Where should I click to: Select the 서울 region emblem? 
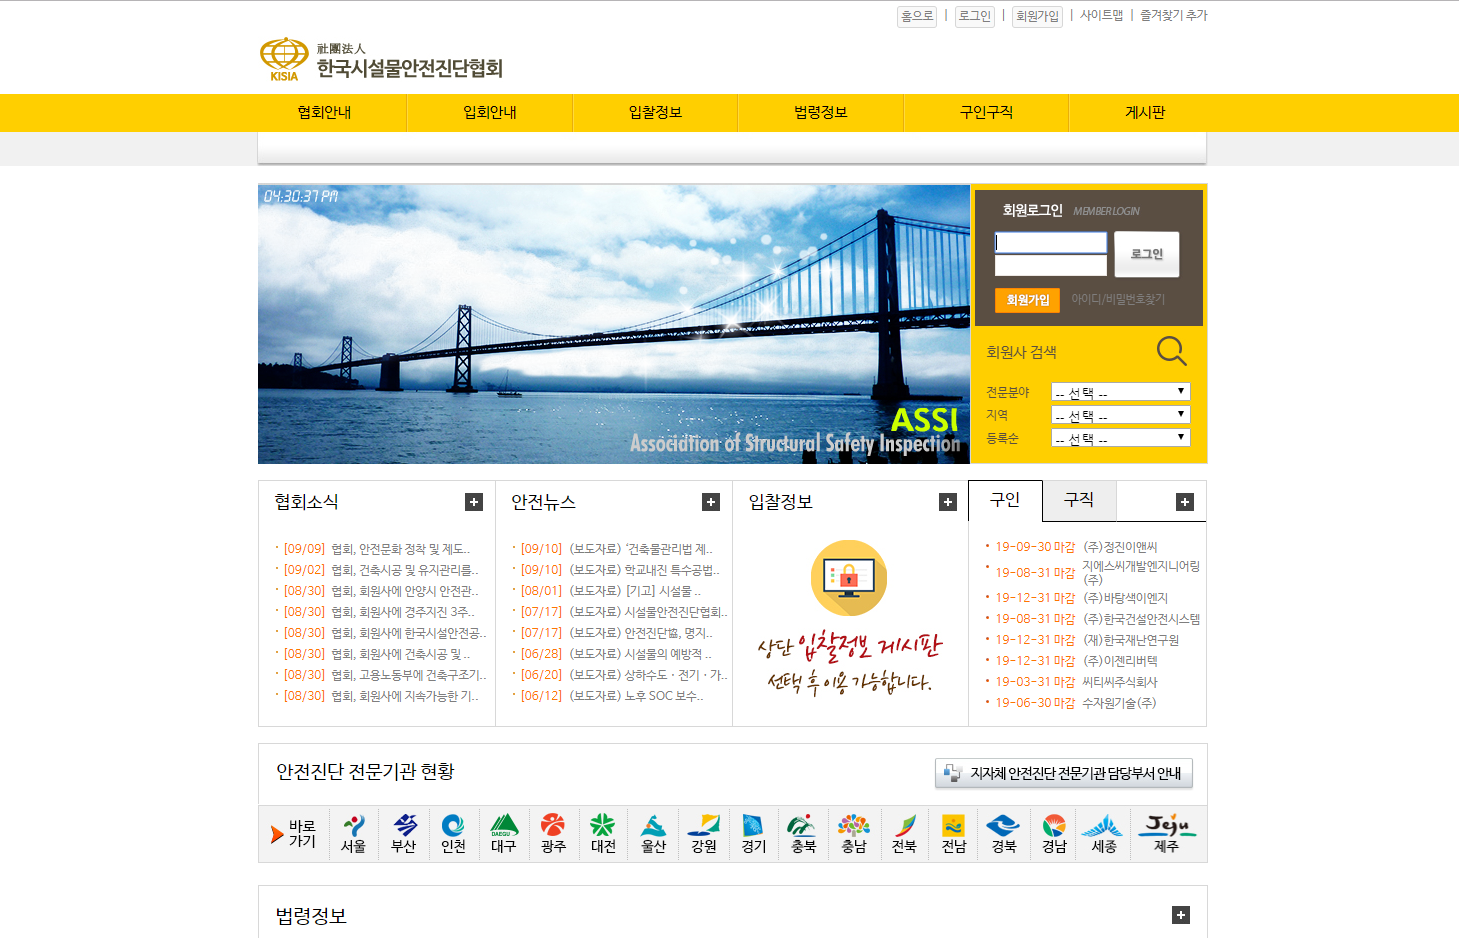(353, 834)
